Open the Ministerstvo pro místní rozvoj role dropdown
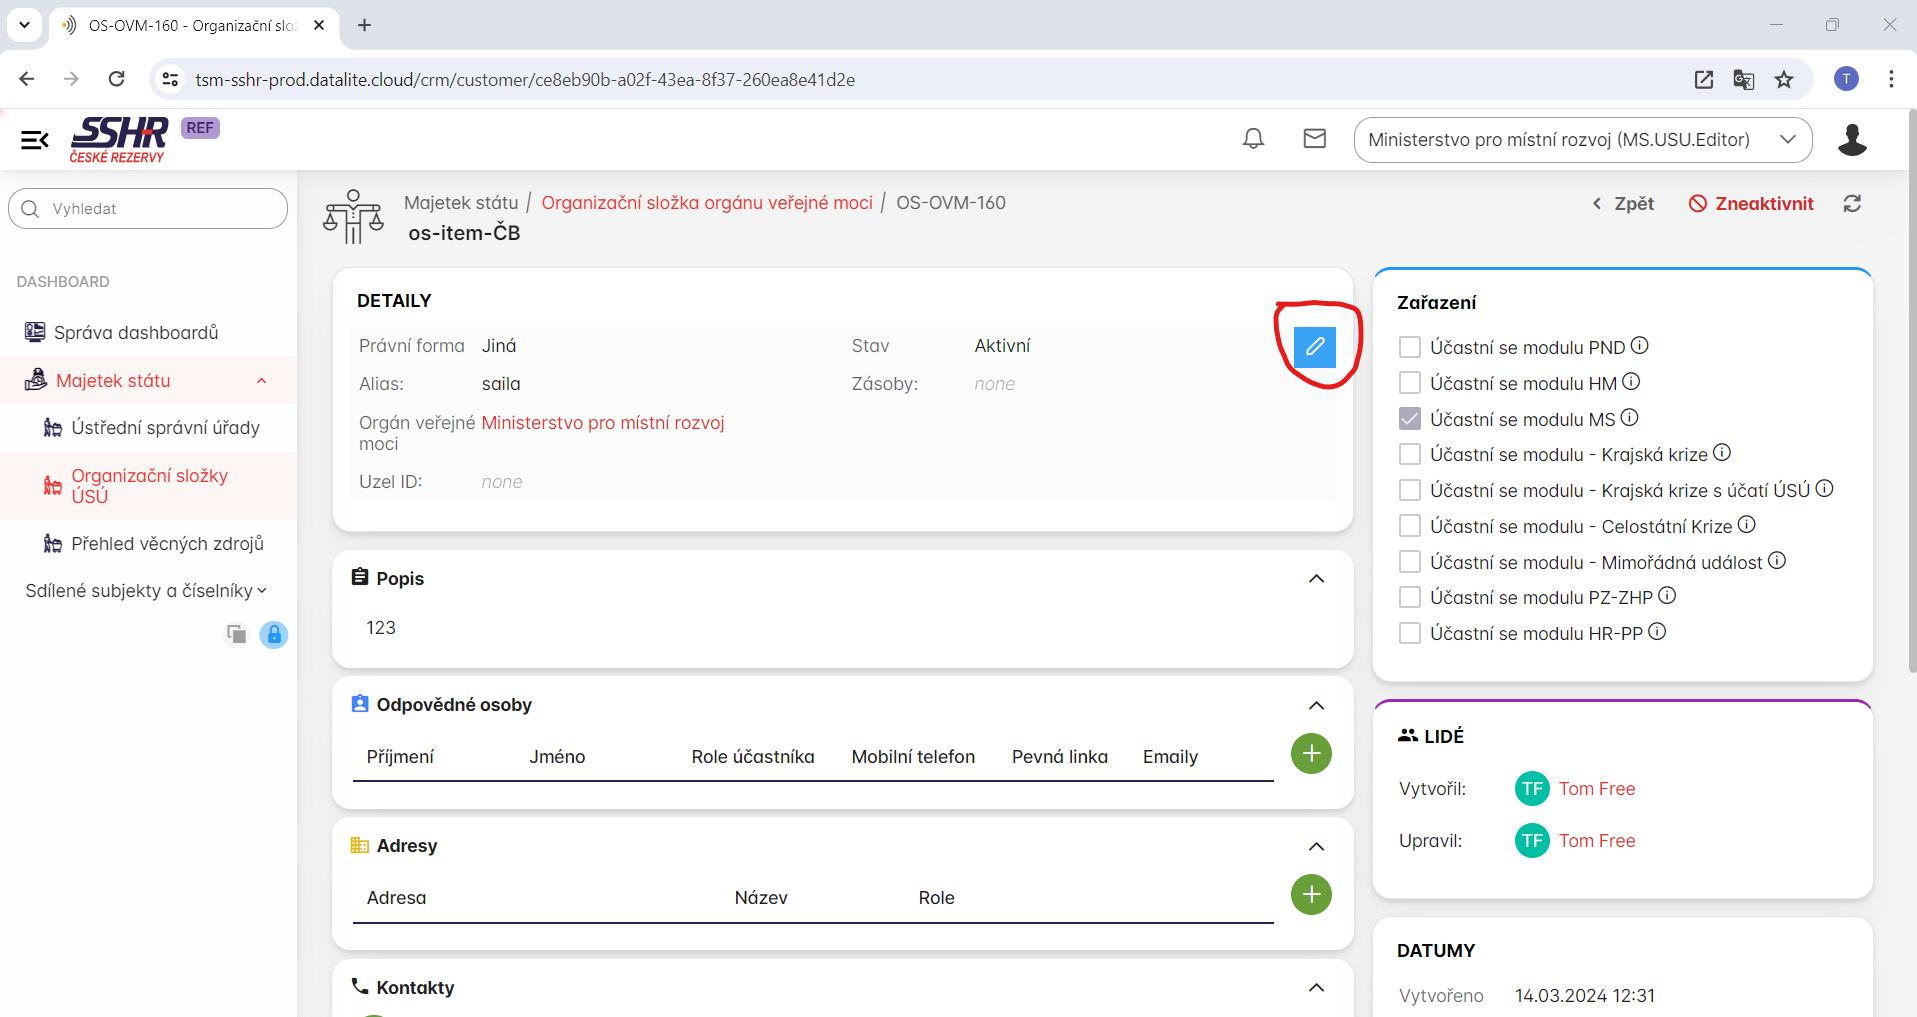This screenshot has height=1017, width=1917. [x=1582, y=140]
